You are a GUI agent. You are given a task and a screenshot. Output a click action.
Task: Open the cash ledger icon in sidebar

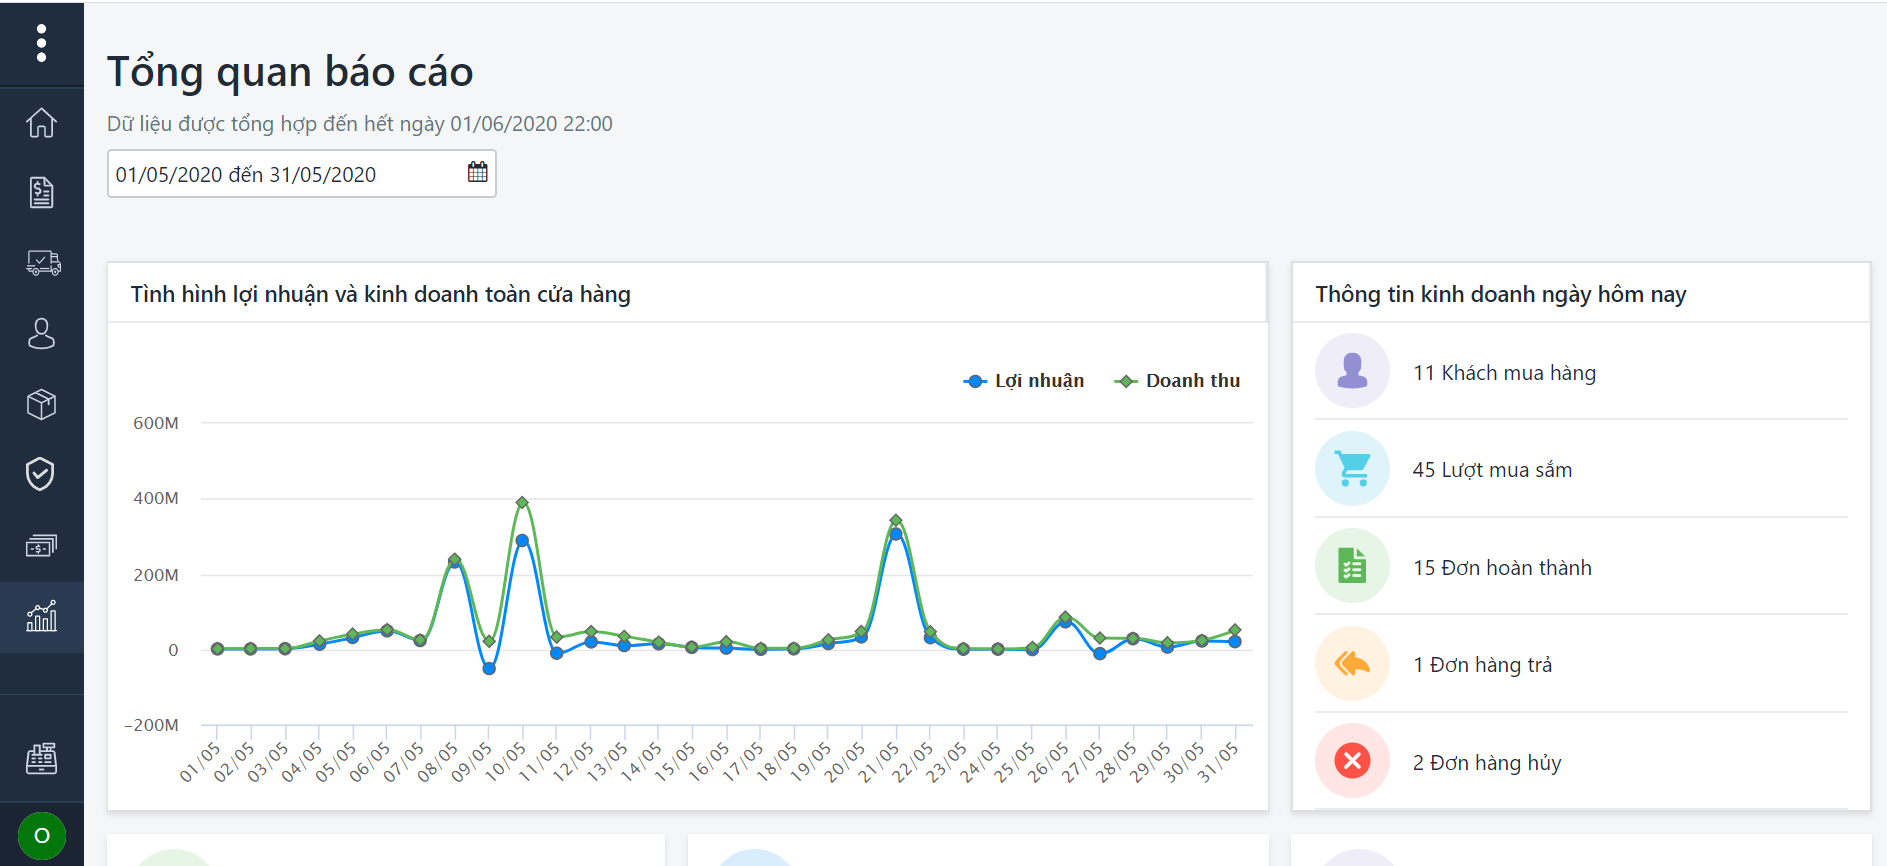41,545
